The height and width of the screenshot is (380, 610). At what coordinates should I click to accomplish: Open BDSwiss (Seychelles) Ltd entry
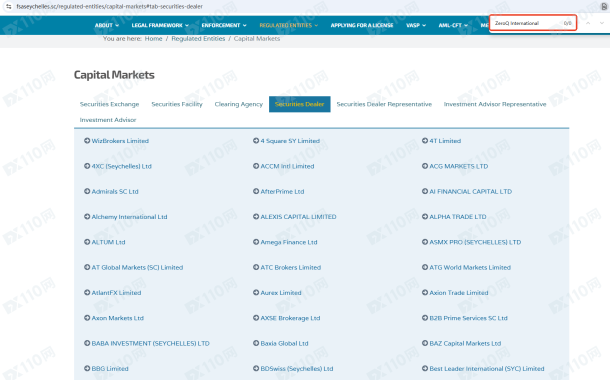pyautogui.click(x=296, y=368)
